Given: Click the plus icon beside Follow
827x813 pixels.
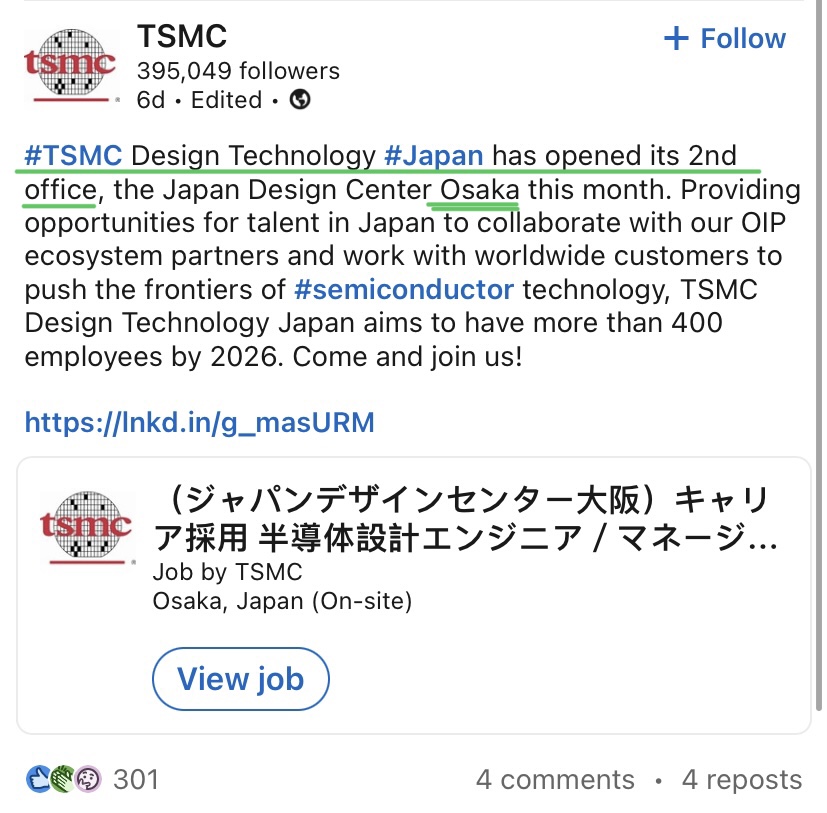Looking at the screenshot, I should (x=676, y=39).
